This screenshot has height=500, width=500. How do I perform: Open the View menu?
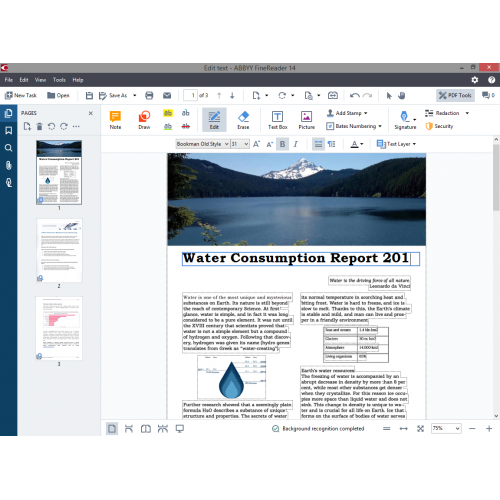40,80
